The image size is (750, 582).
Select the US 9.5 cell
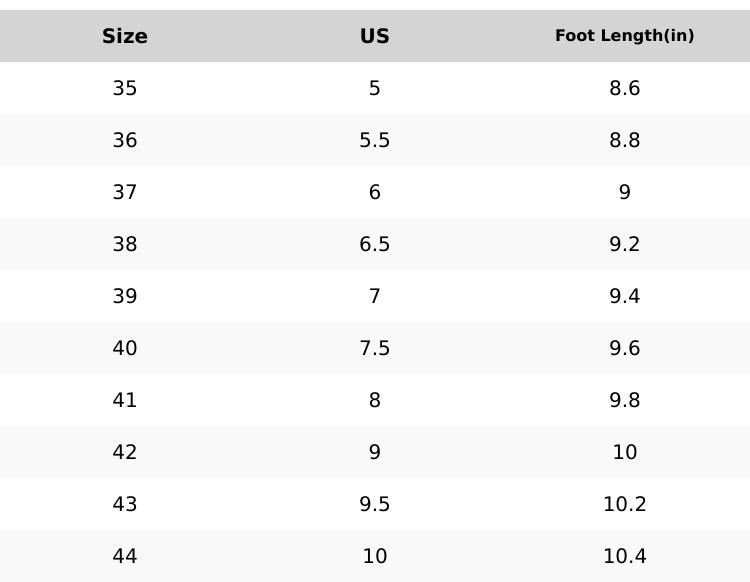[x=375, y=504]
